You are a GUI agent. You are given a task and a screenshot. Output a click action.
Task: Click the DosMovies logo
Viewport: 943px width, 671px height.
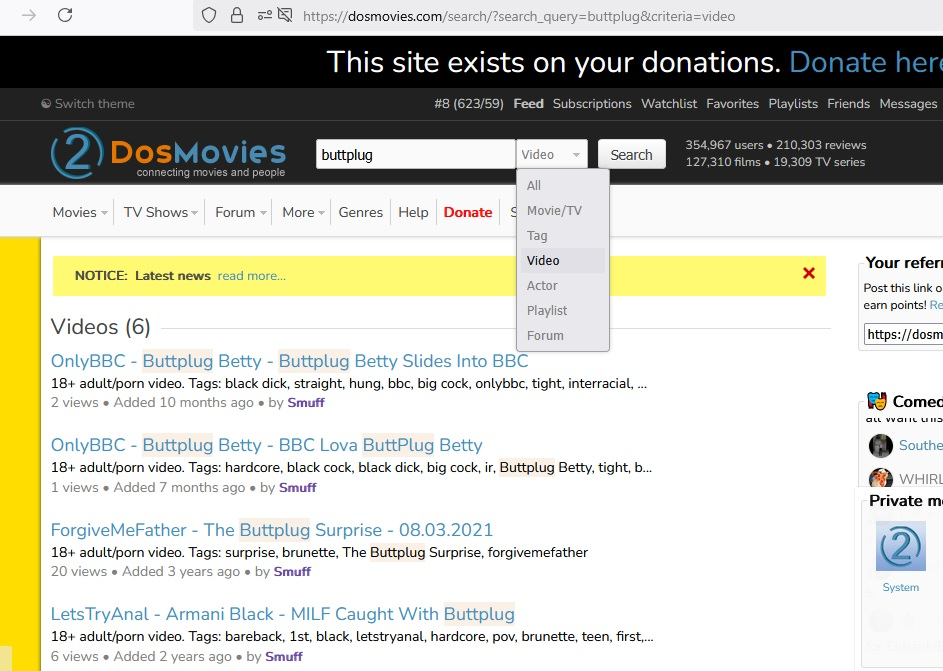[x=168, y=153]
